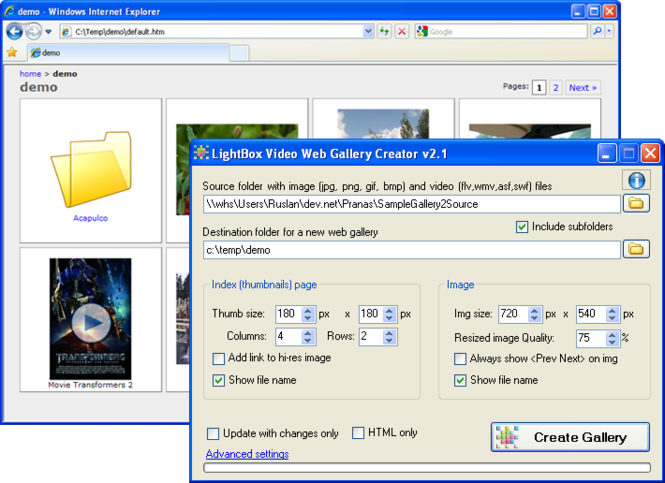Click the Columns value field

coord(289,337)
